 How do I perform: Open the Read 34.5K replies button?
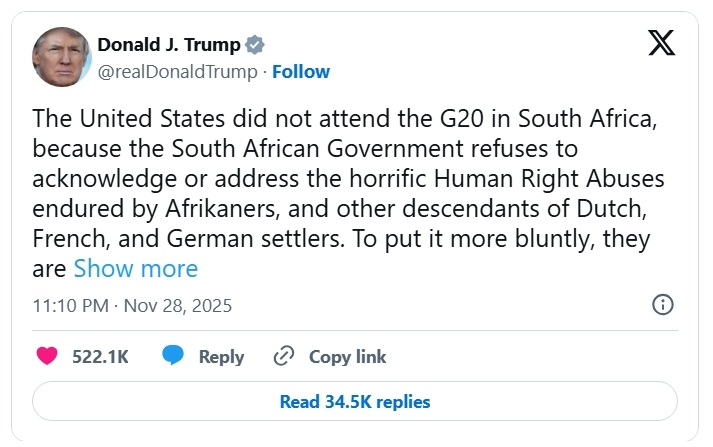[x=355, y=402]
